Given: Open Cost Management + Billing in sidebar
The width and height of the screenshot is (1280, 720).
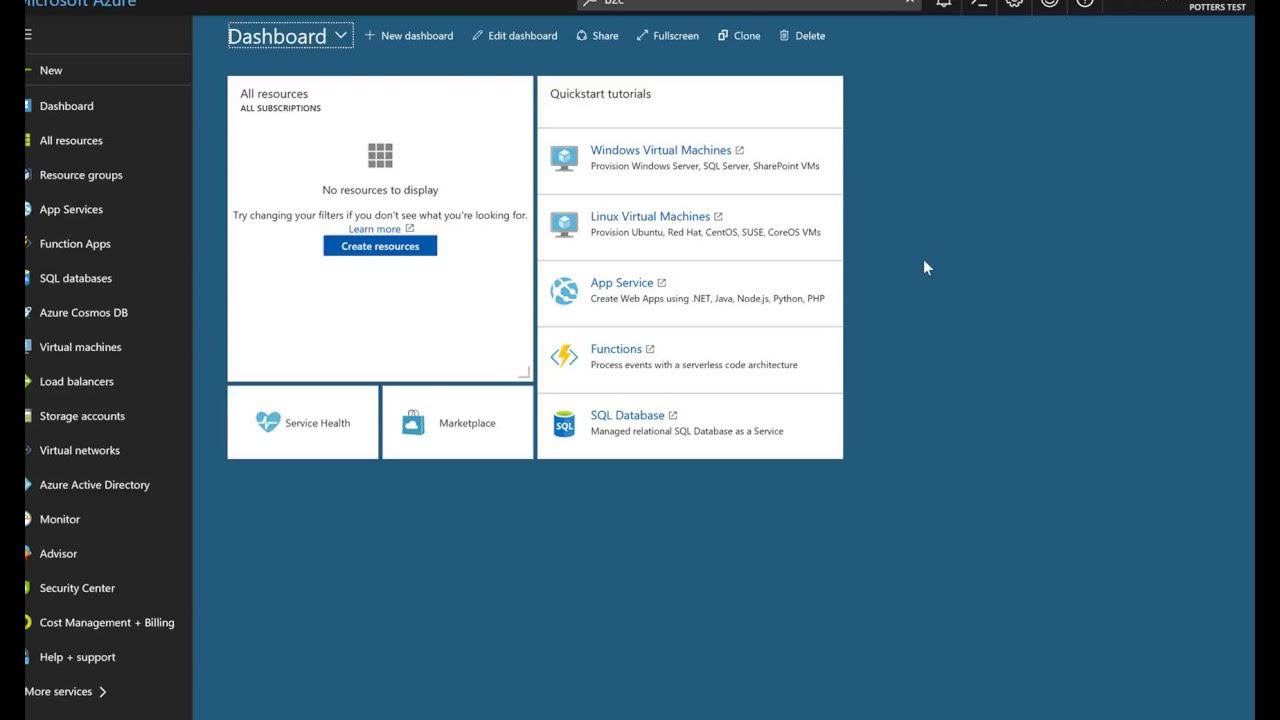Looking at the screenshot, I should click(108, 623).
